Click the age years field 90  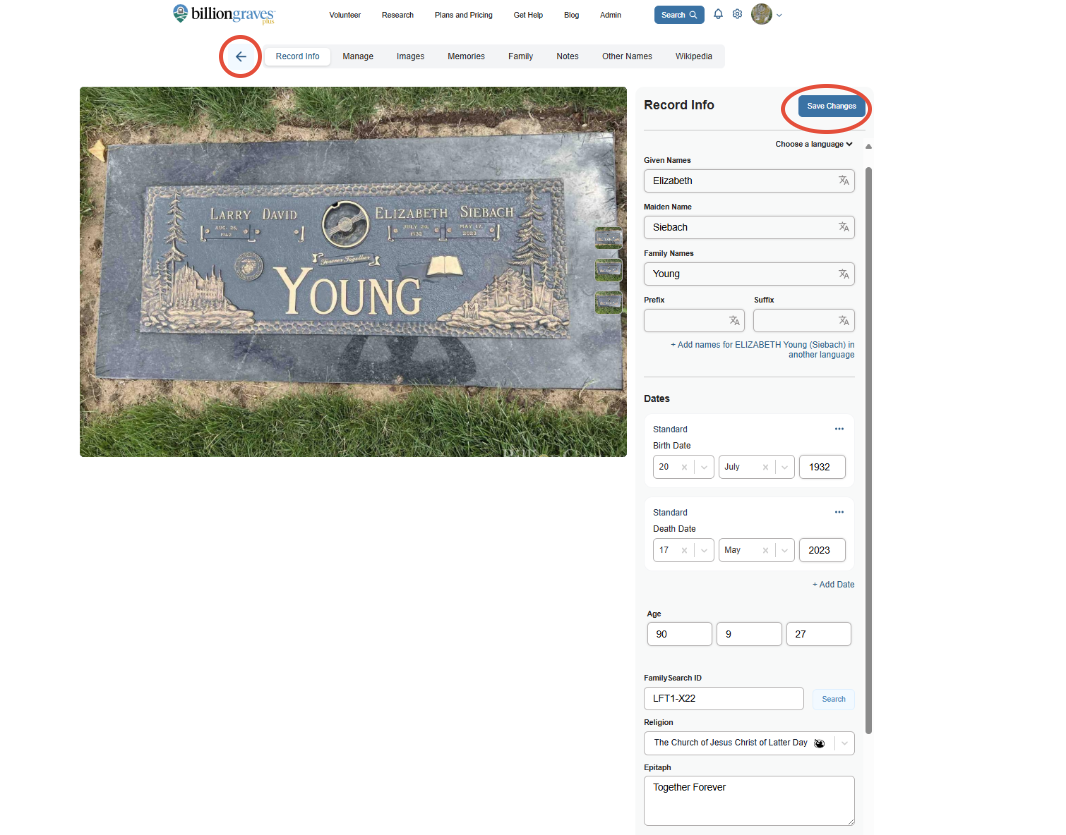click(679, 634)
